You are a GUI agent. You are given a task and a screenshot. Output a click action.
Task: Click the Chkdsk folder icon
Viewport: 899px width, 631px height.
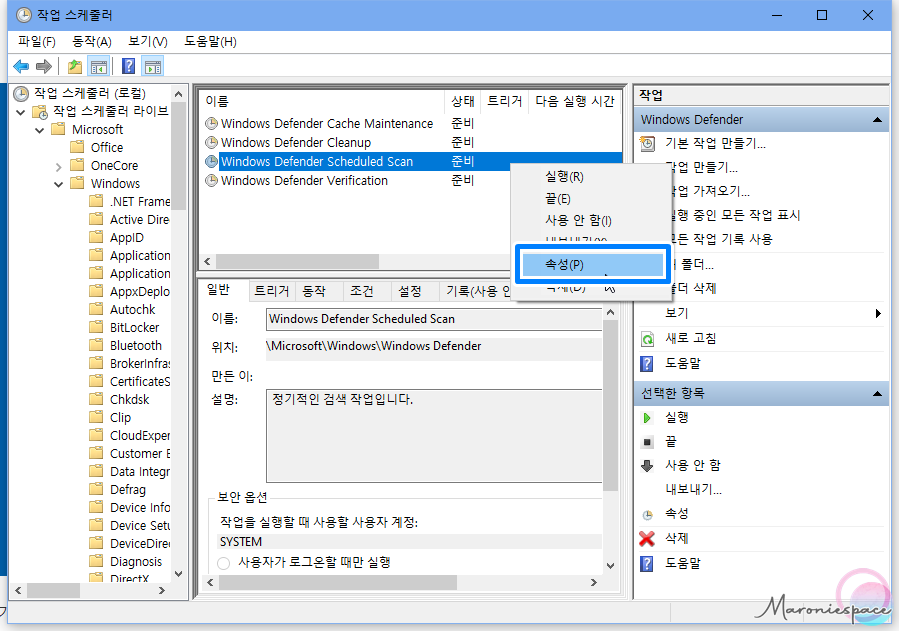coord(96,399)
